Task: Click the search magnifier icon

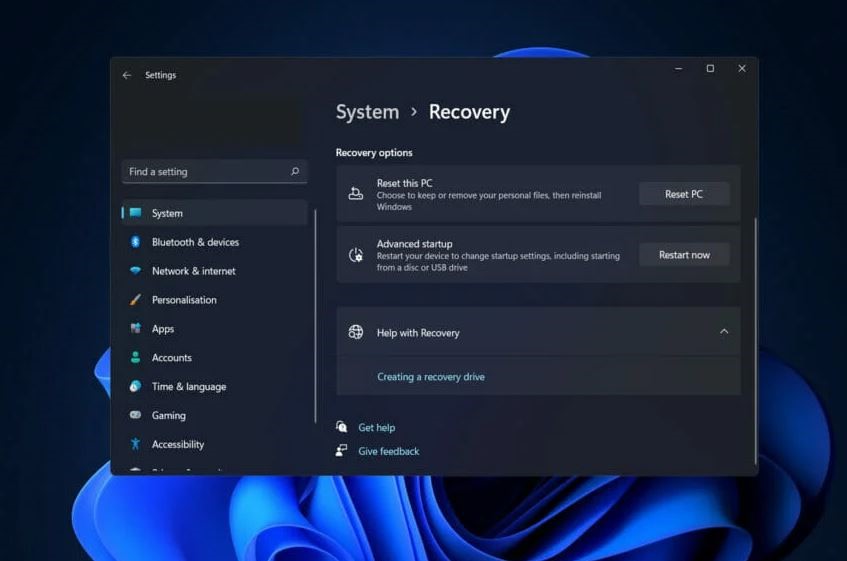Action: 295,171
